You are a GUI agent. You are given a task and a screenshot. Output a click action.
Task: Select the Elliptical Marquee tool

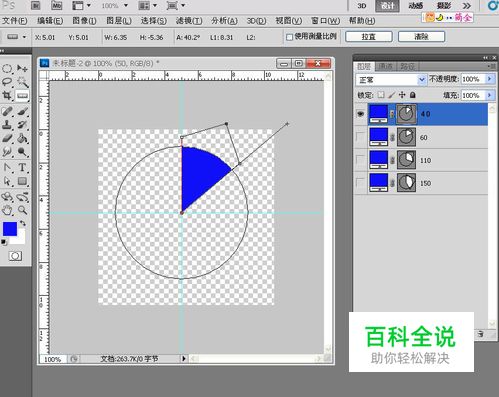[x=7, y=69]
